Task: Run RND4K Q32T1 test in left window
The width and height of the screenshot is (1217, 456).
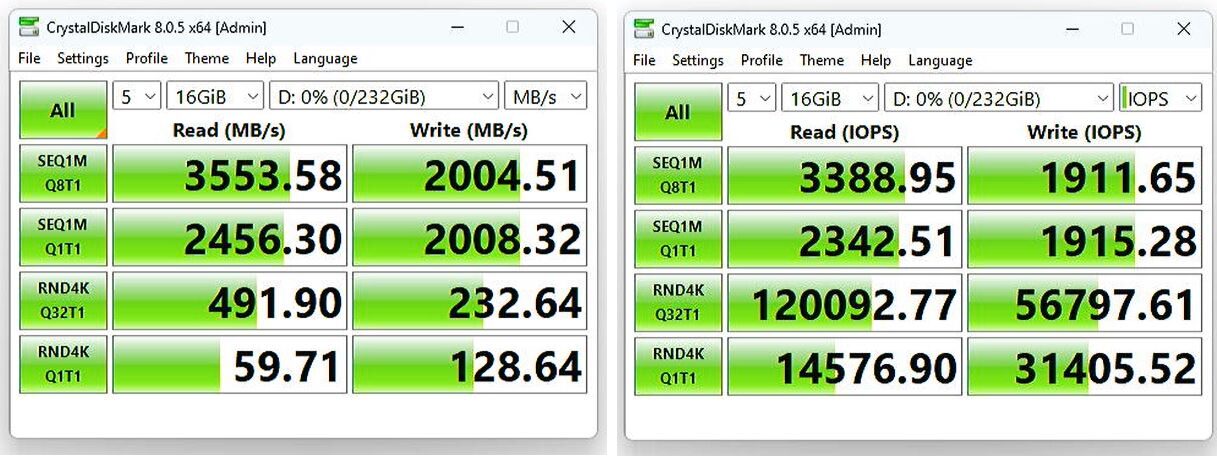Action: pos(63,301)
